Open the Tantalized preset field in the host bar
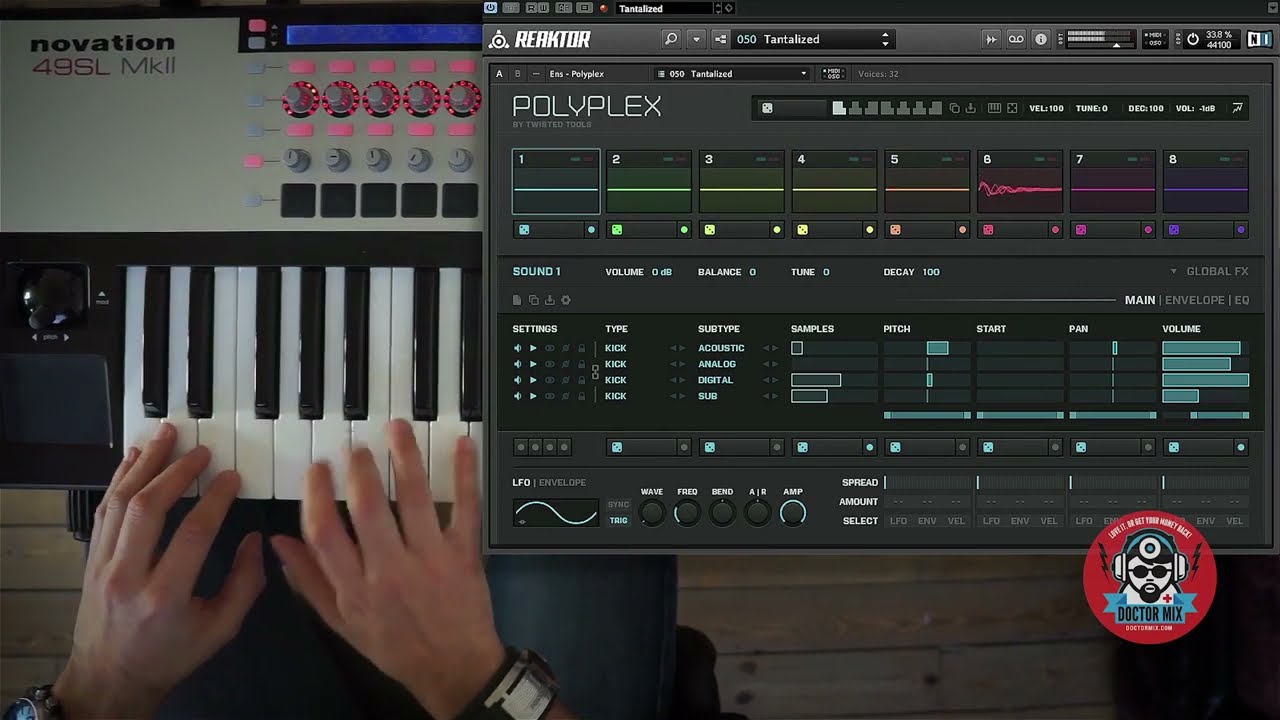Viewport: 1280px width, 720px height. [665, 8]
